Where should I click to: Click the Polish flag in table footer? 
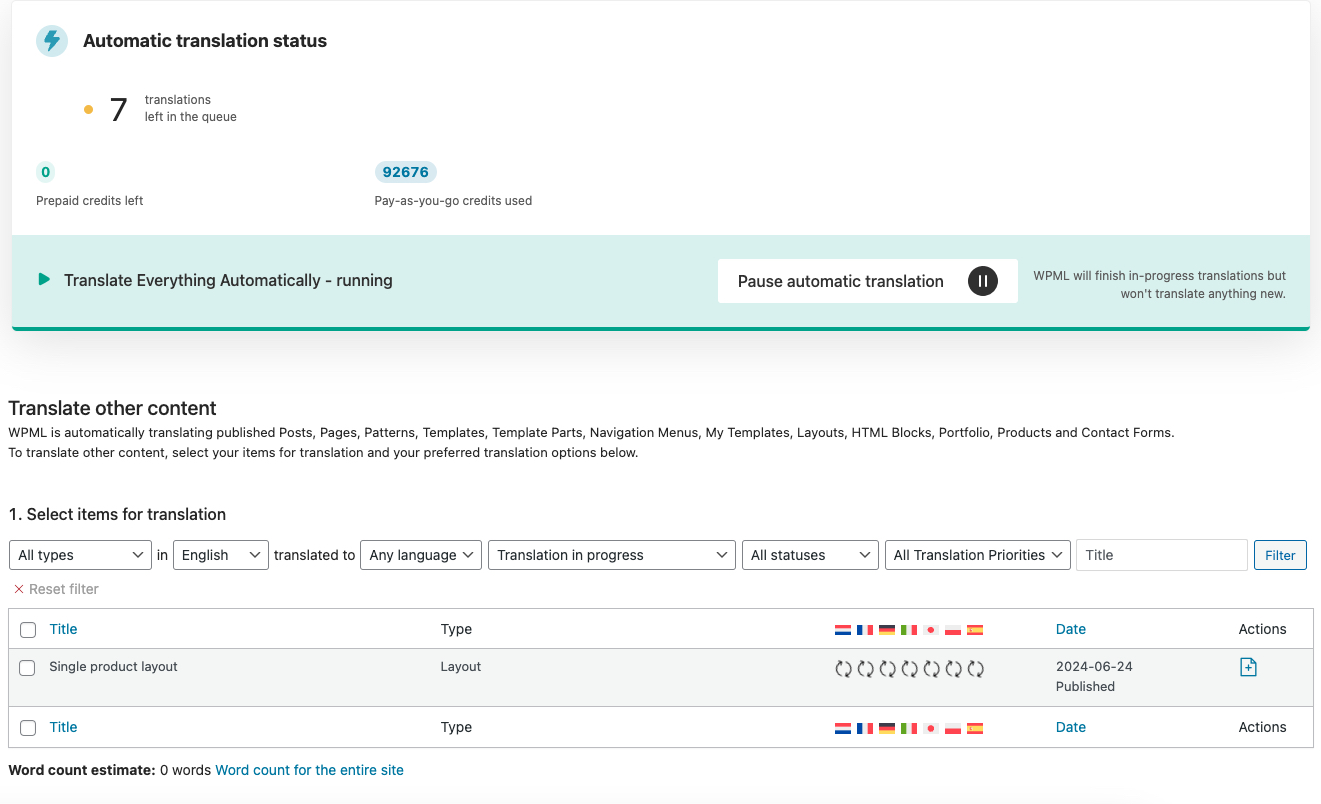[953, 728]
